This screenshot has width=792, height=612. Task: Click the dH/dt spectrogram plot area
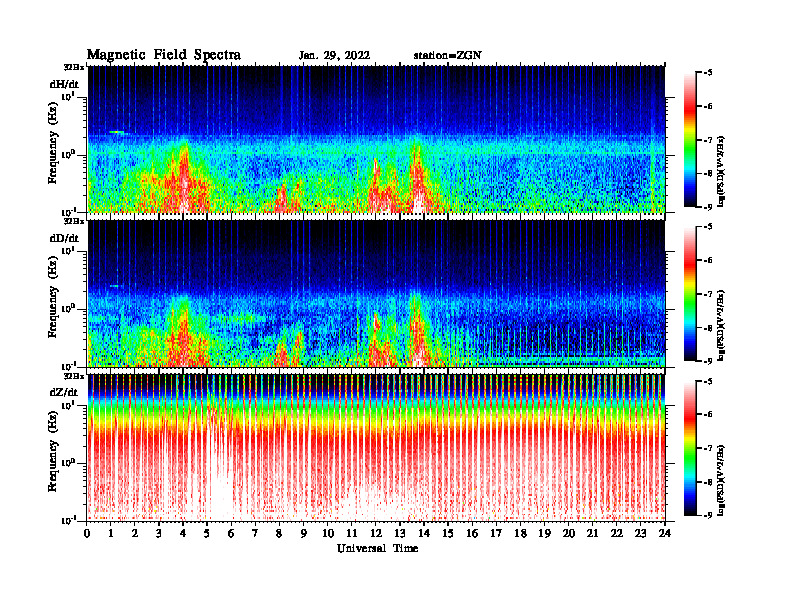pyautogui.click(x=376, y=139)
